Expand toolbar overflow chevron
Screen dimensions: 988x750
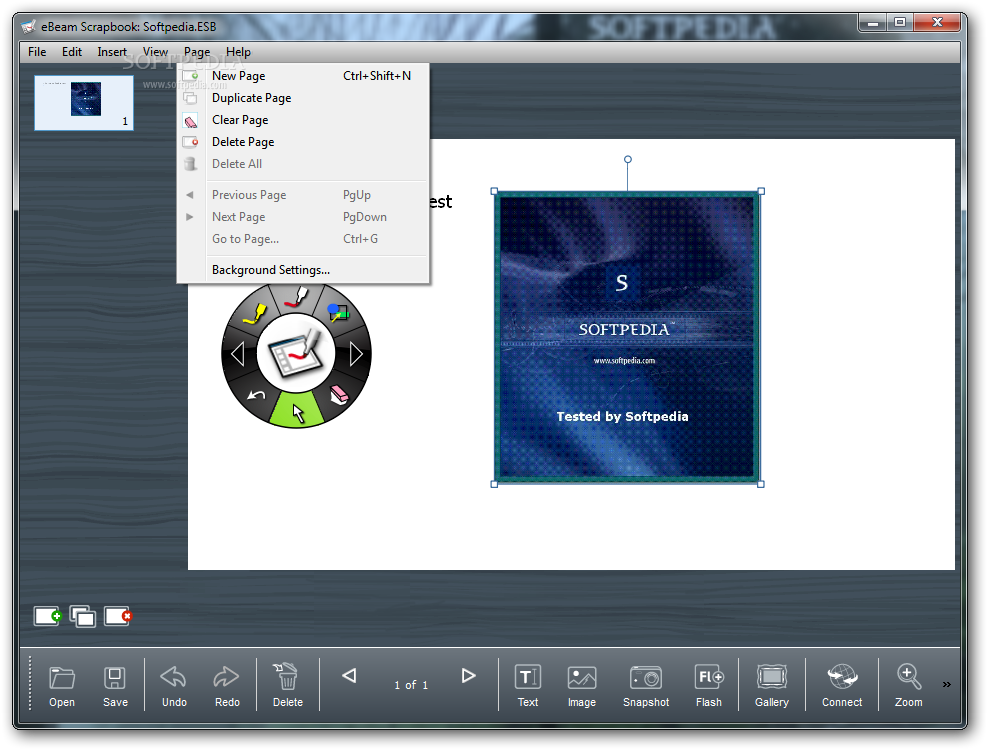pyautogui.click(x=946, y=684)
